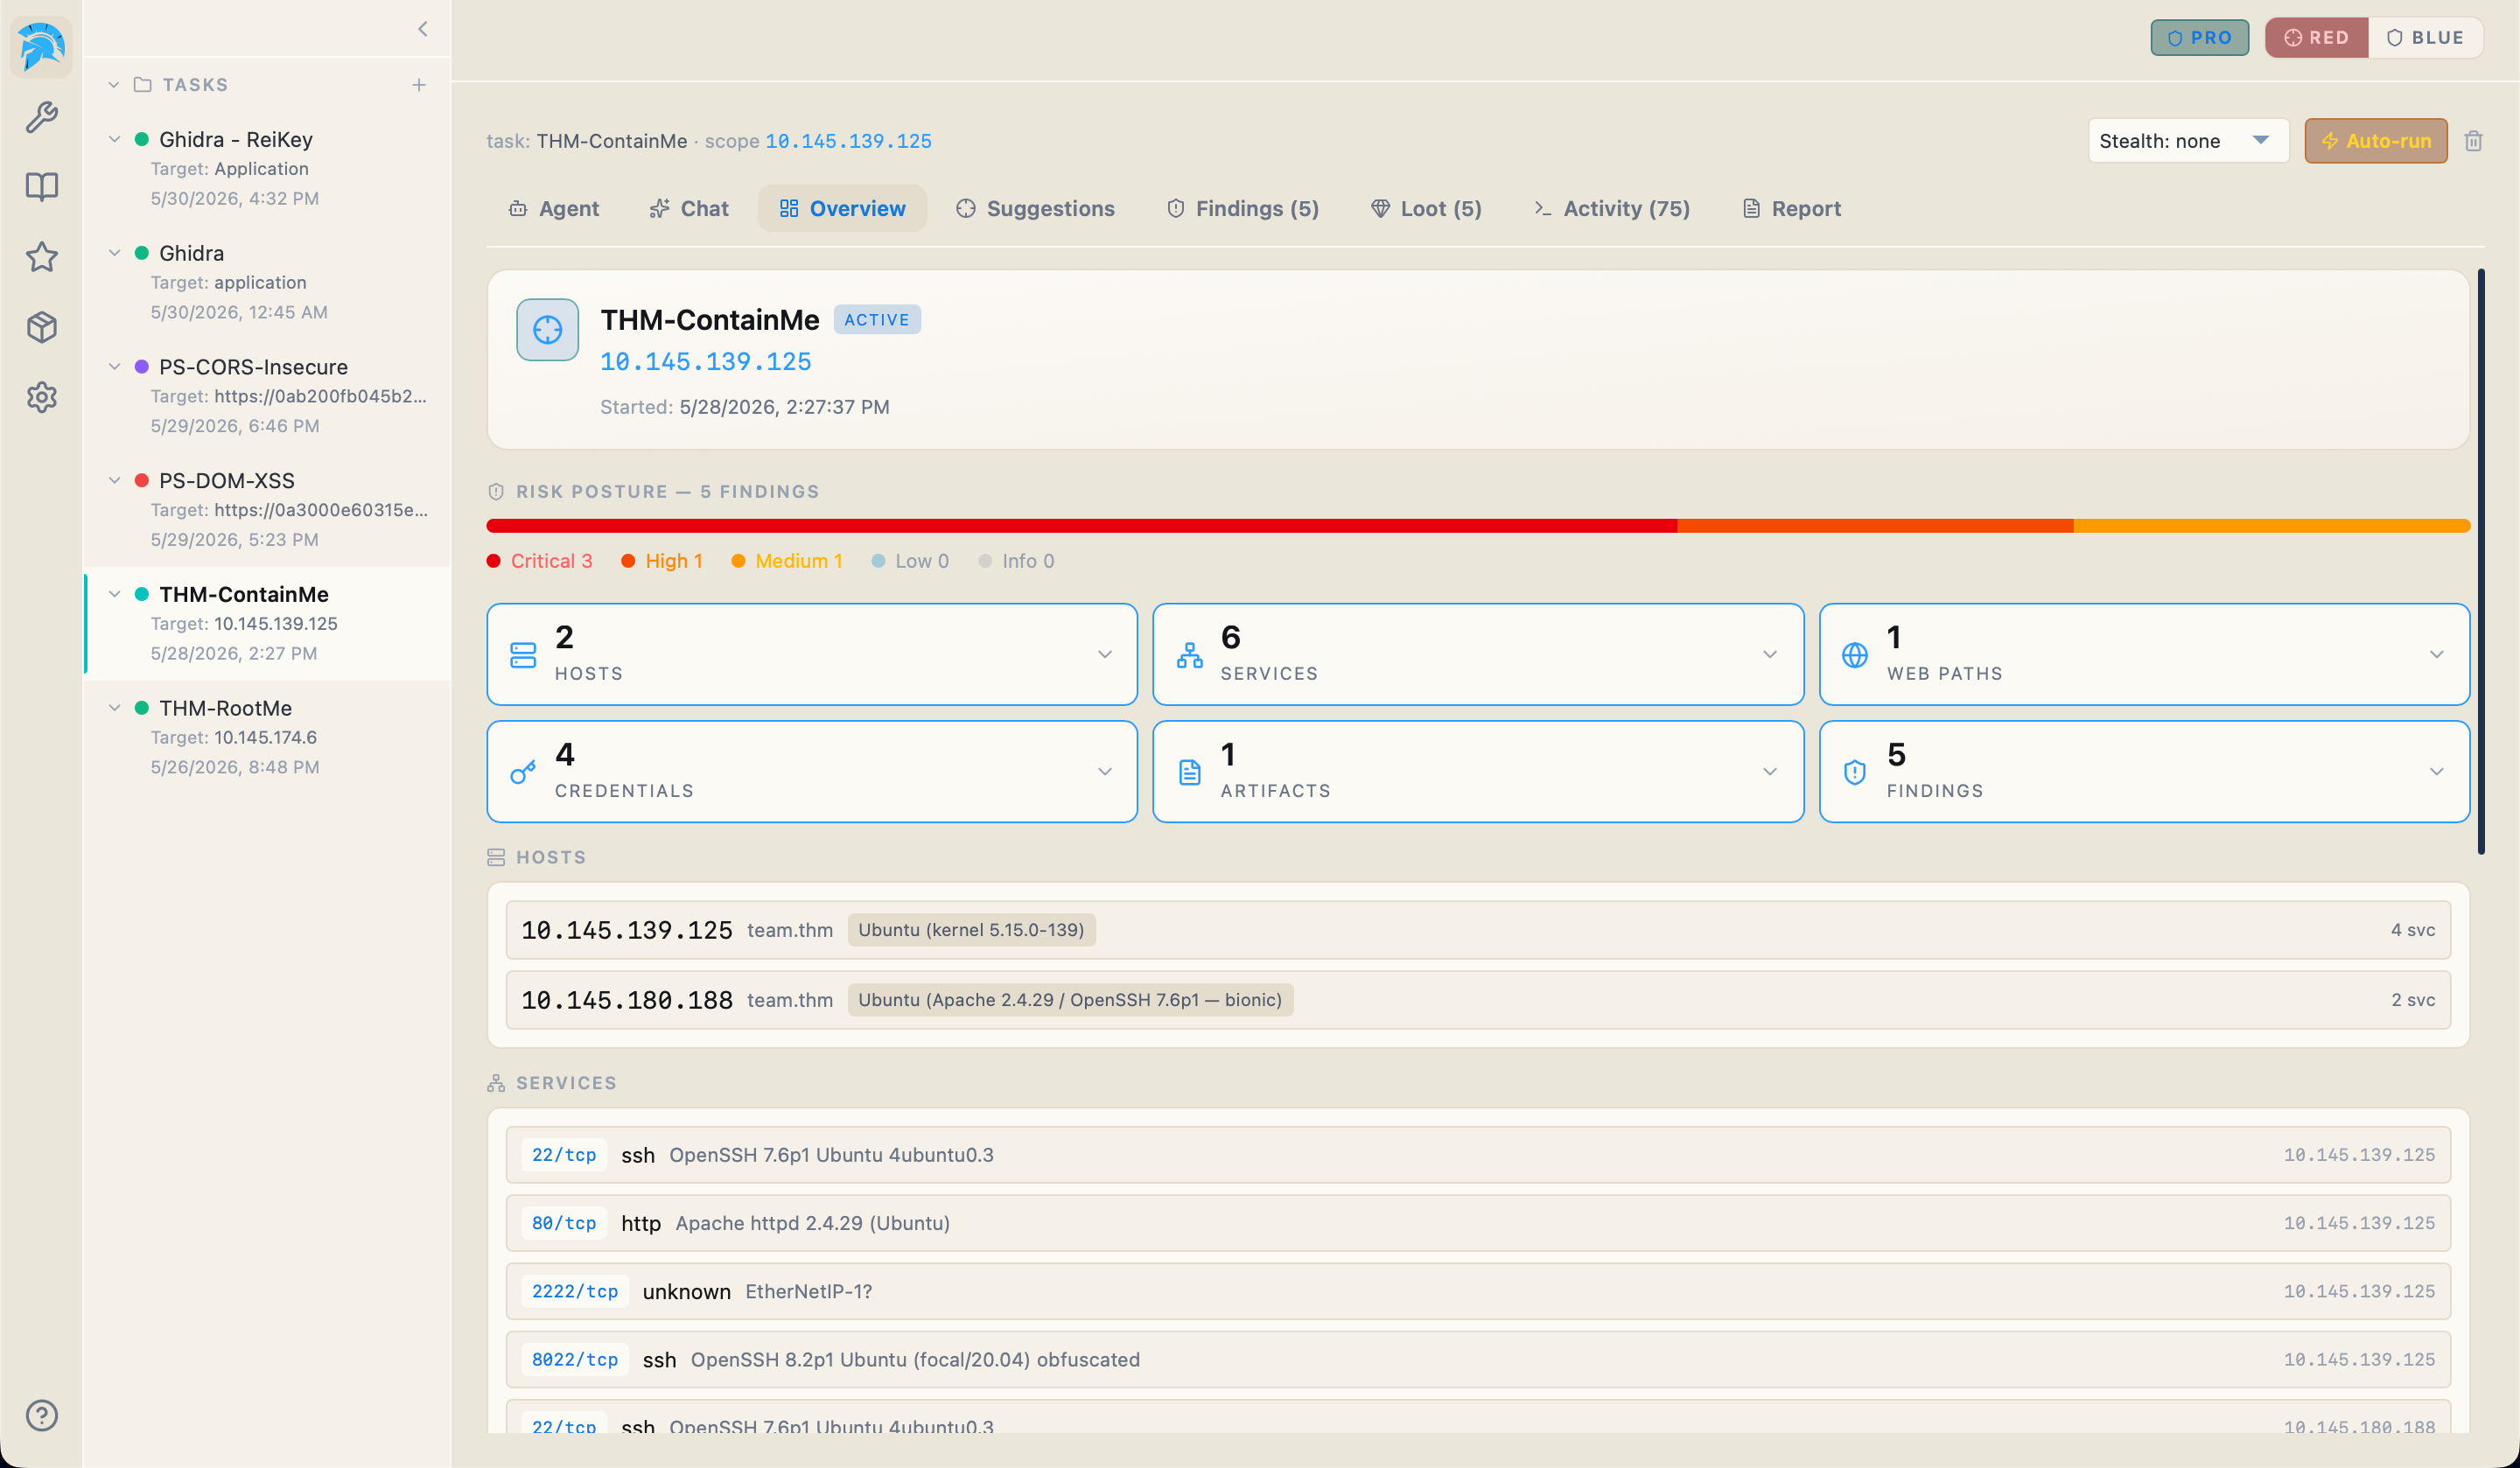
Task: Expand the Credentials card chevron
Action: (x=1104, y=771)
